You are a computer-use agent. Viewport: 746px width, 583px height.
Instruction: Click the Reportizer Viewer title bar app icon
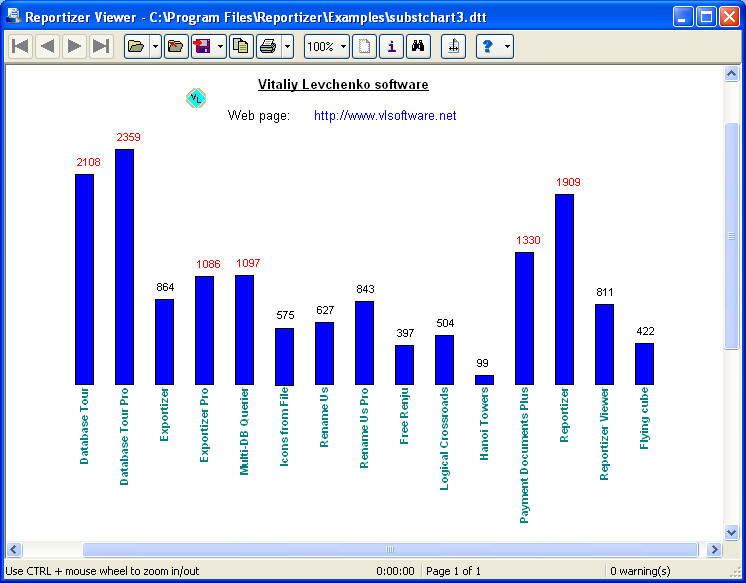[x=14, y=16]
